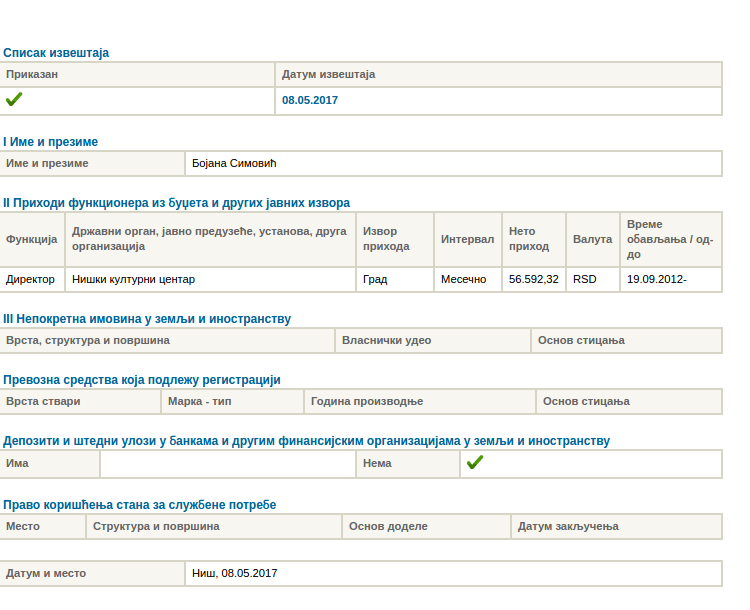Click the Списак извештаја heading
Viewport: 750px width, 610px height.
click(56, 52)
